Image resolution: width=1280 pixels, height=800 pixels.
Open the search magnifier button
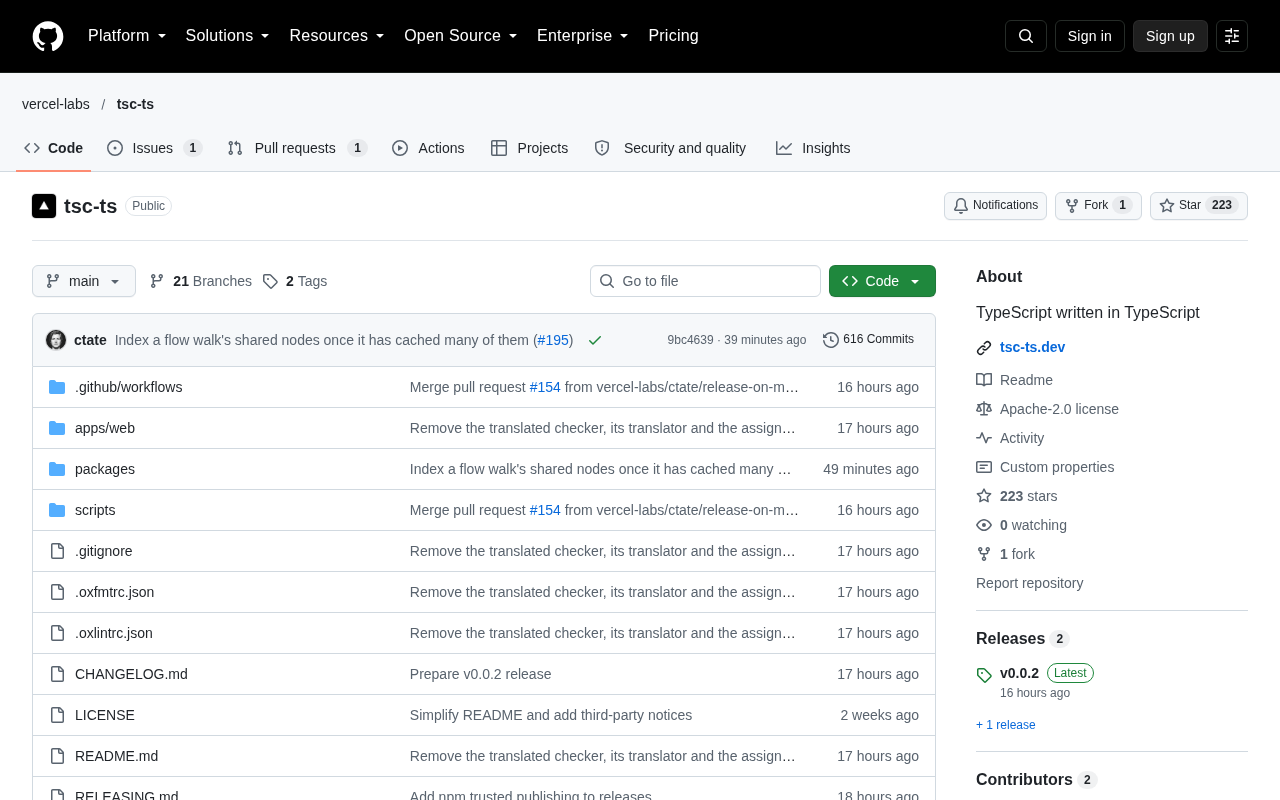(1026, 36)
